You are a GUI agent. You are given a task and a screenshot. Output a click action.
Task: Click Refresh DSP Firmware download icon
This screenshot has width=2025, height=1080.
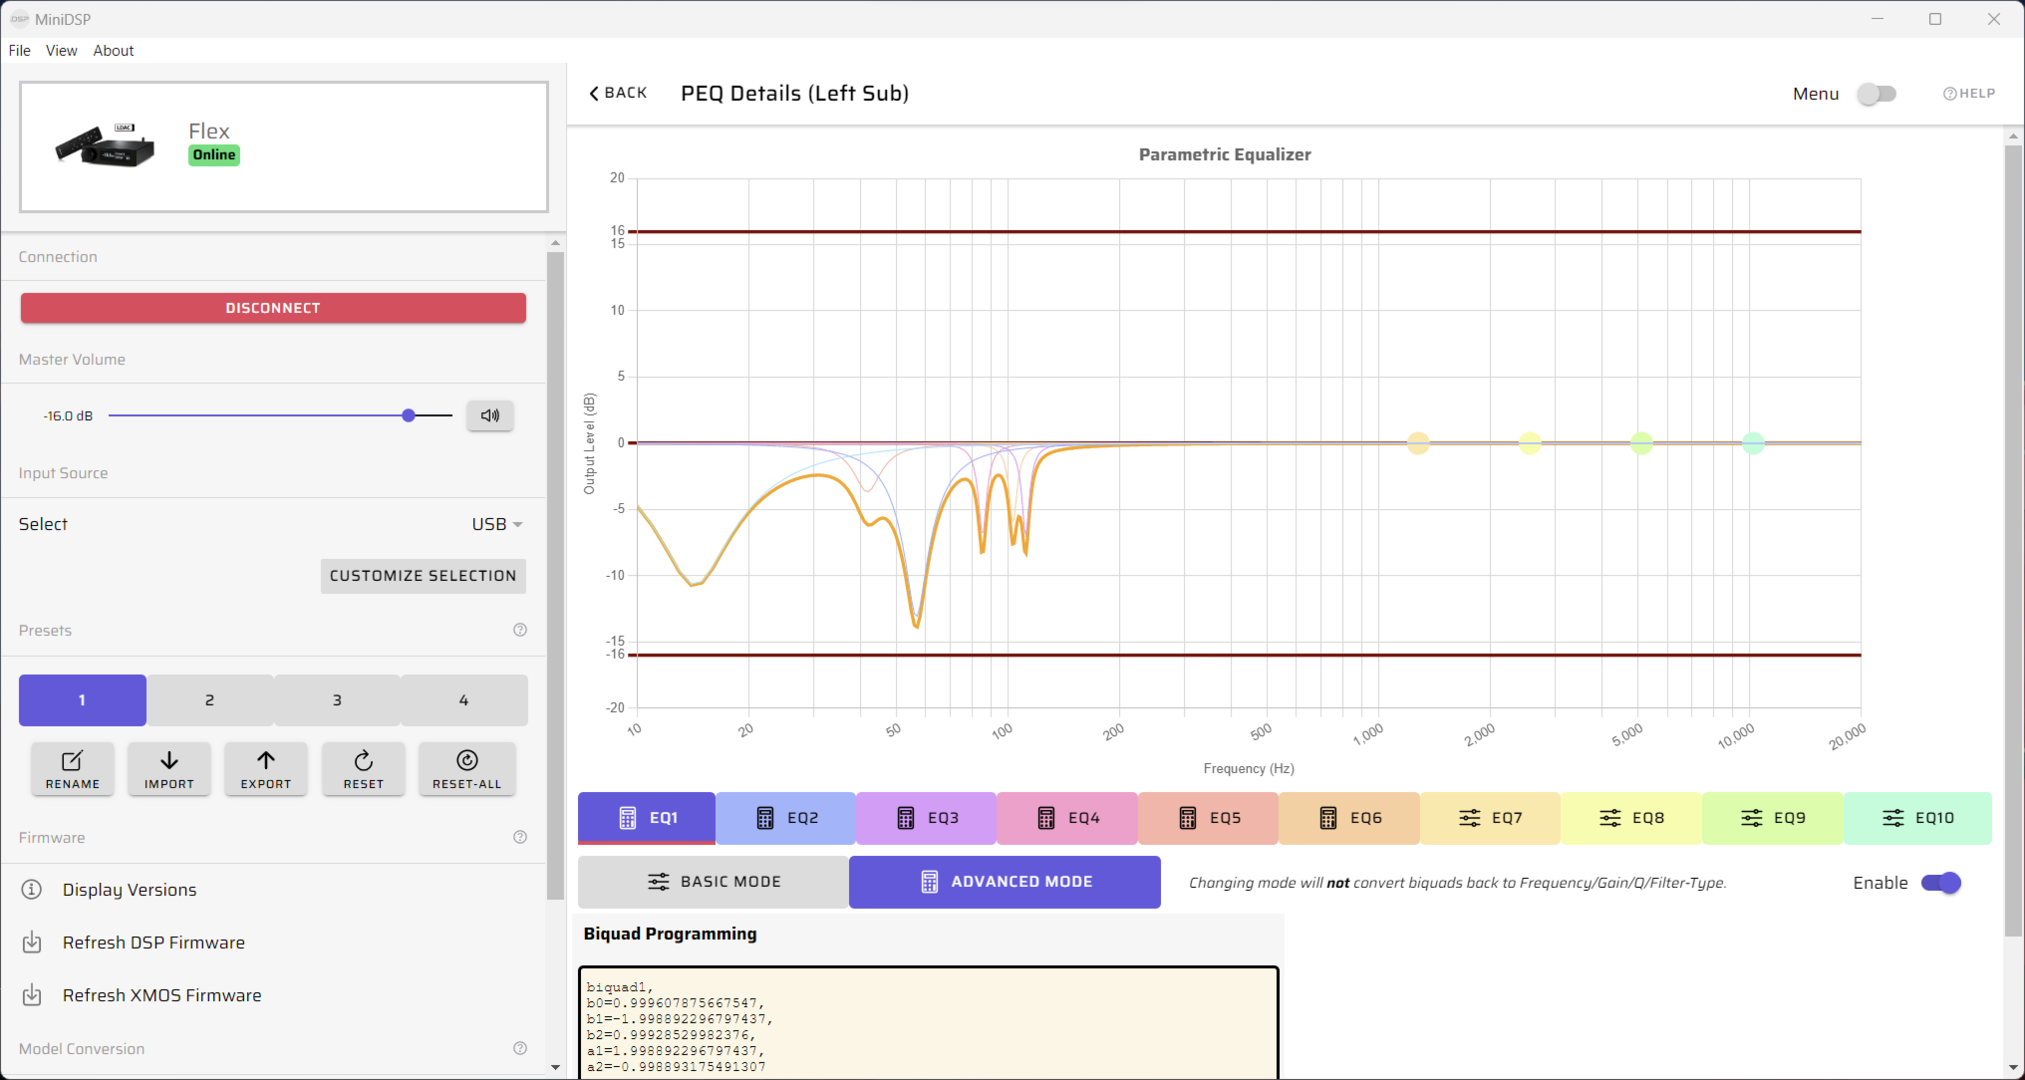click(x=32, y=942)
